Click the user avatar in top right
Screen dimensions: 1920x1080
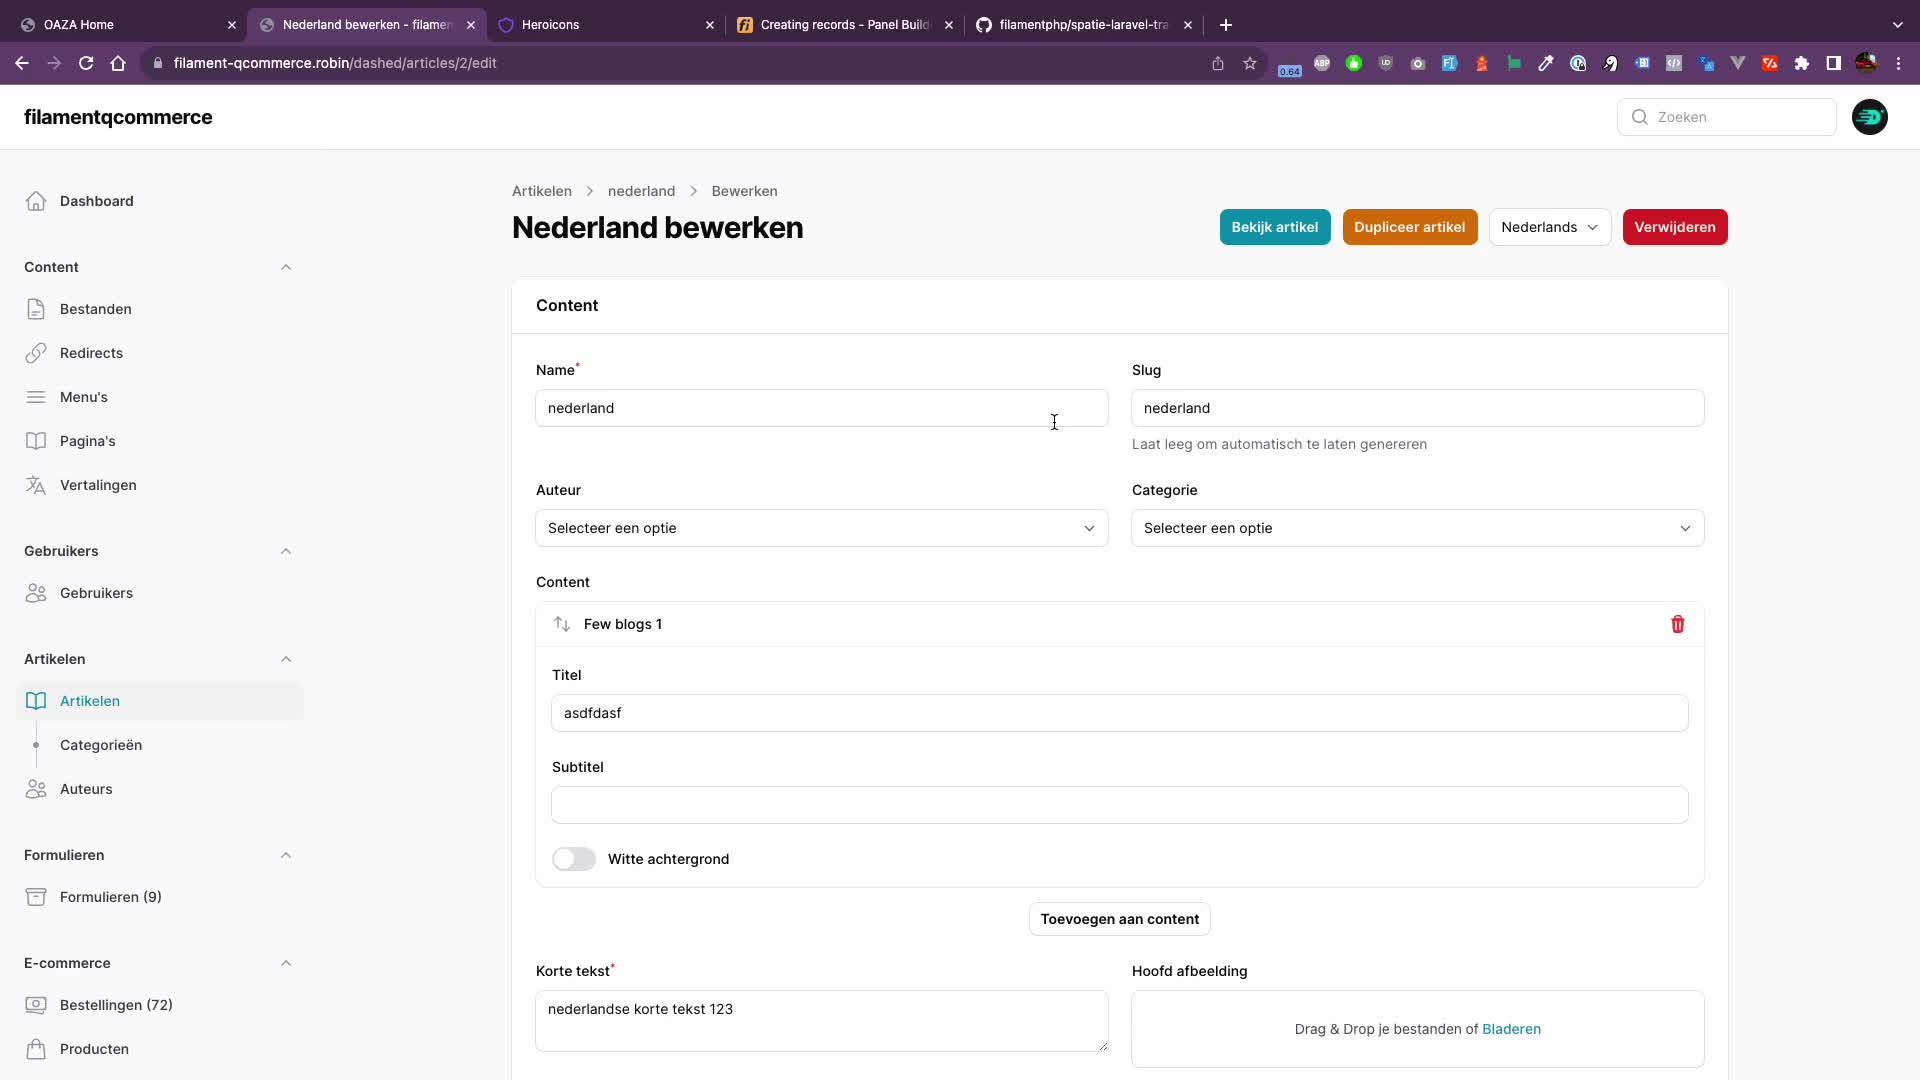coord(1869,117)
